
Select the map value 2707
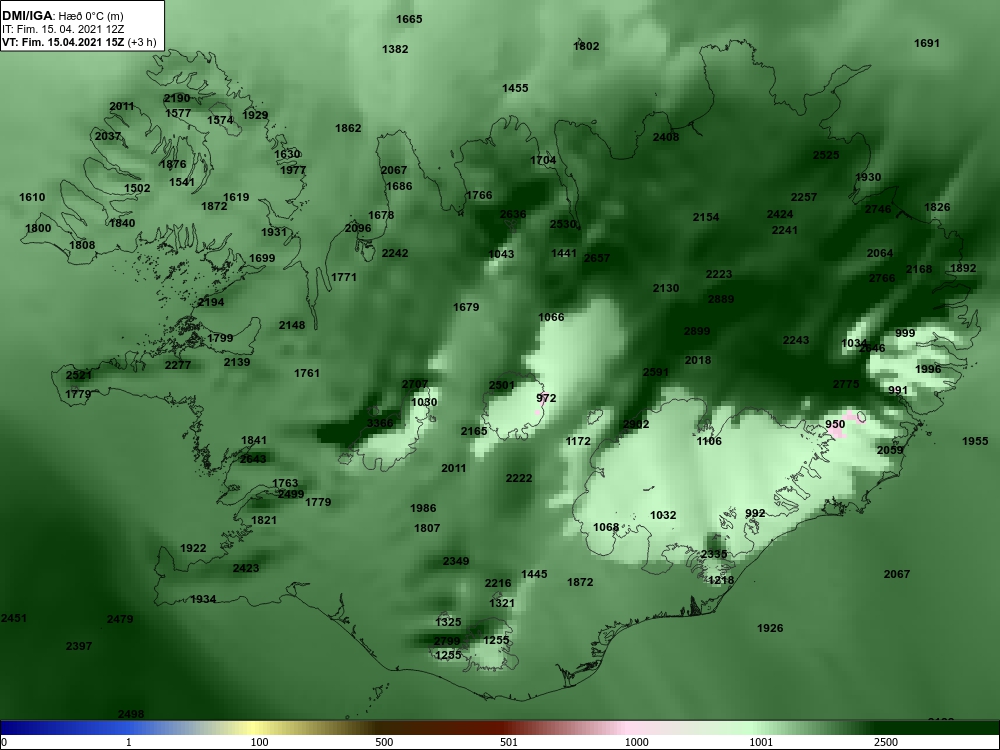415,385
